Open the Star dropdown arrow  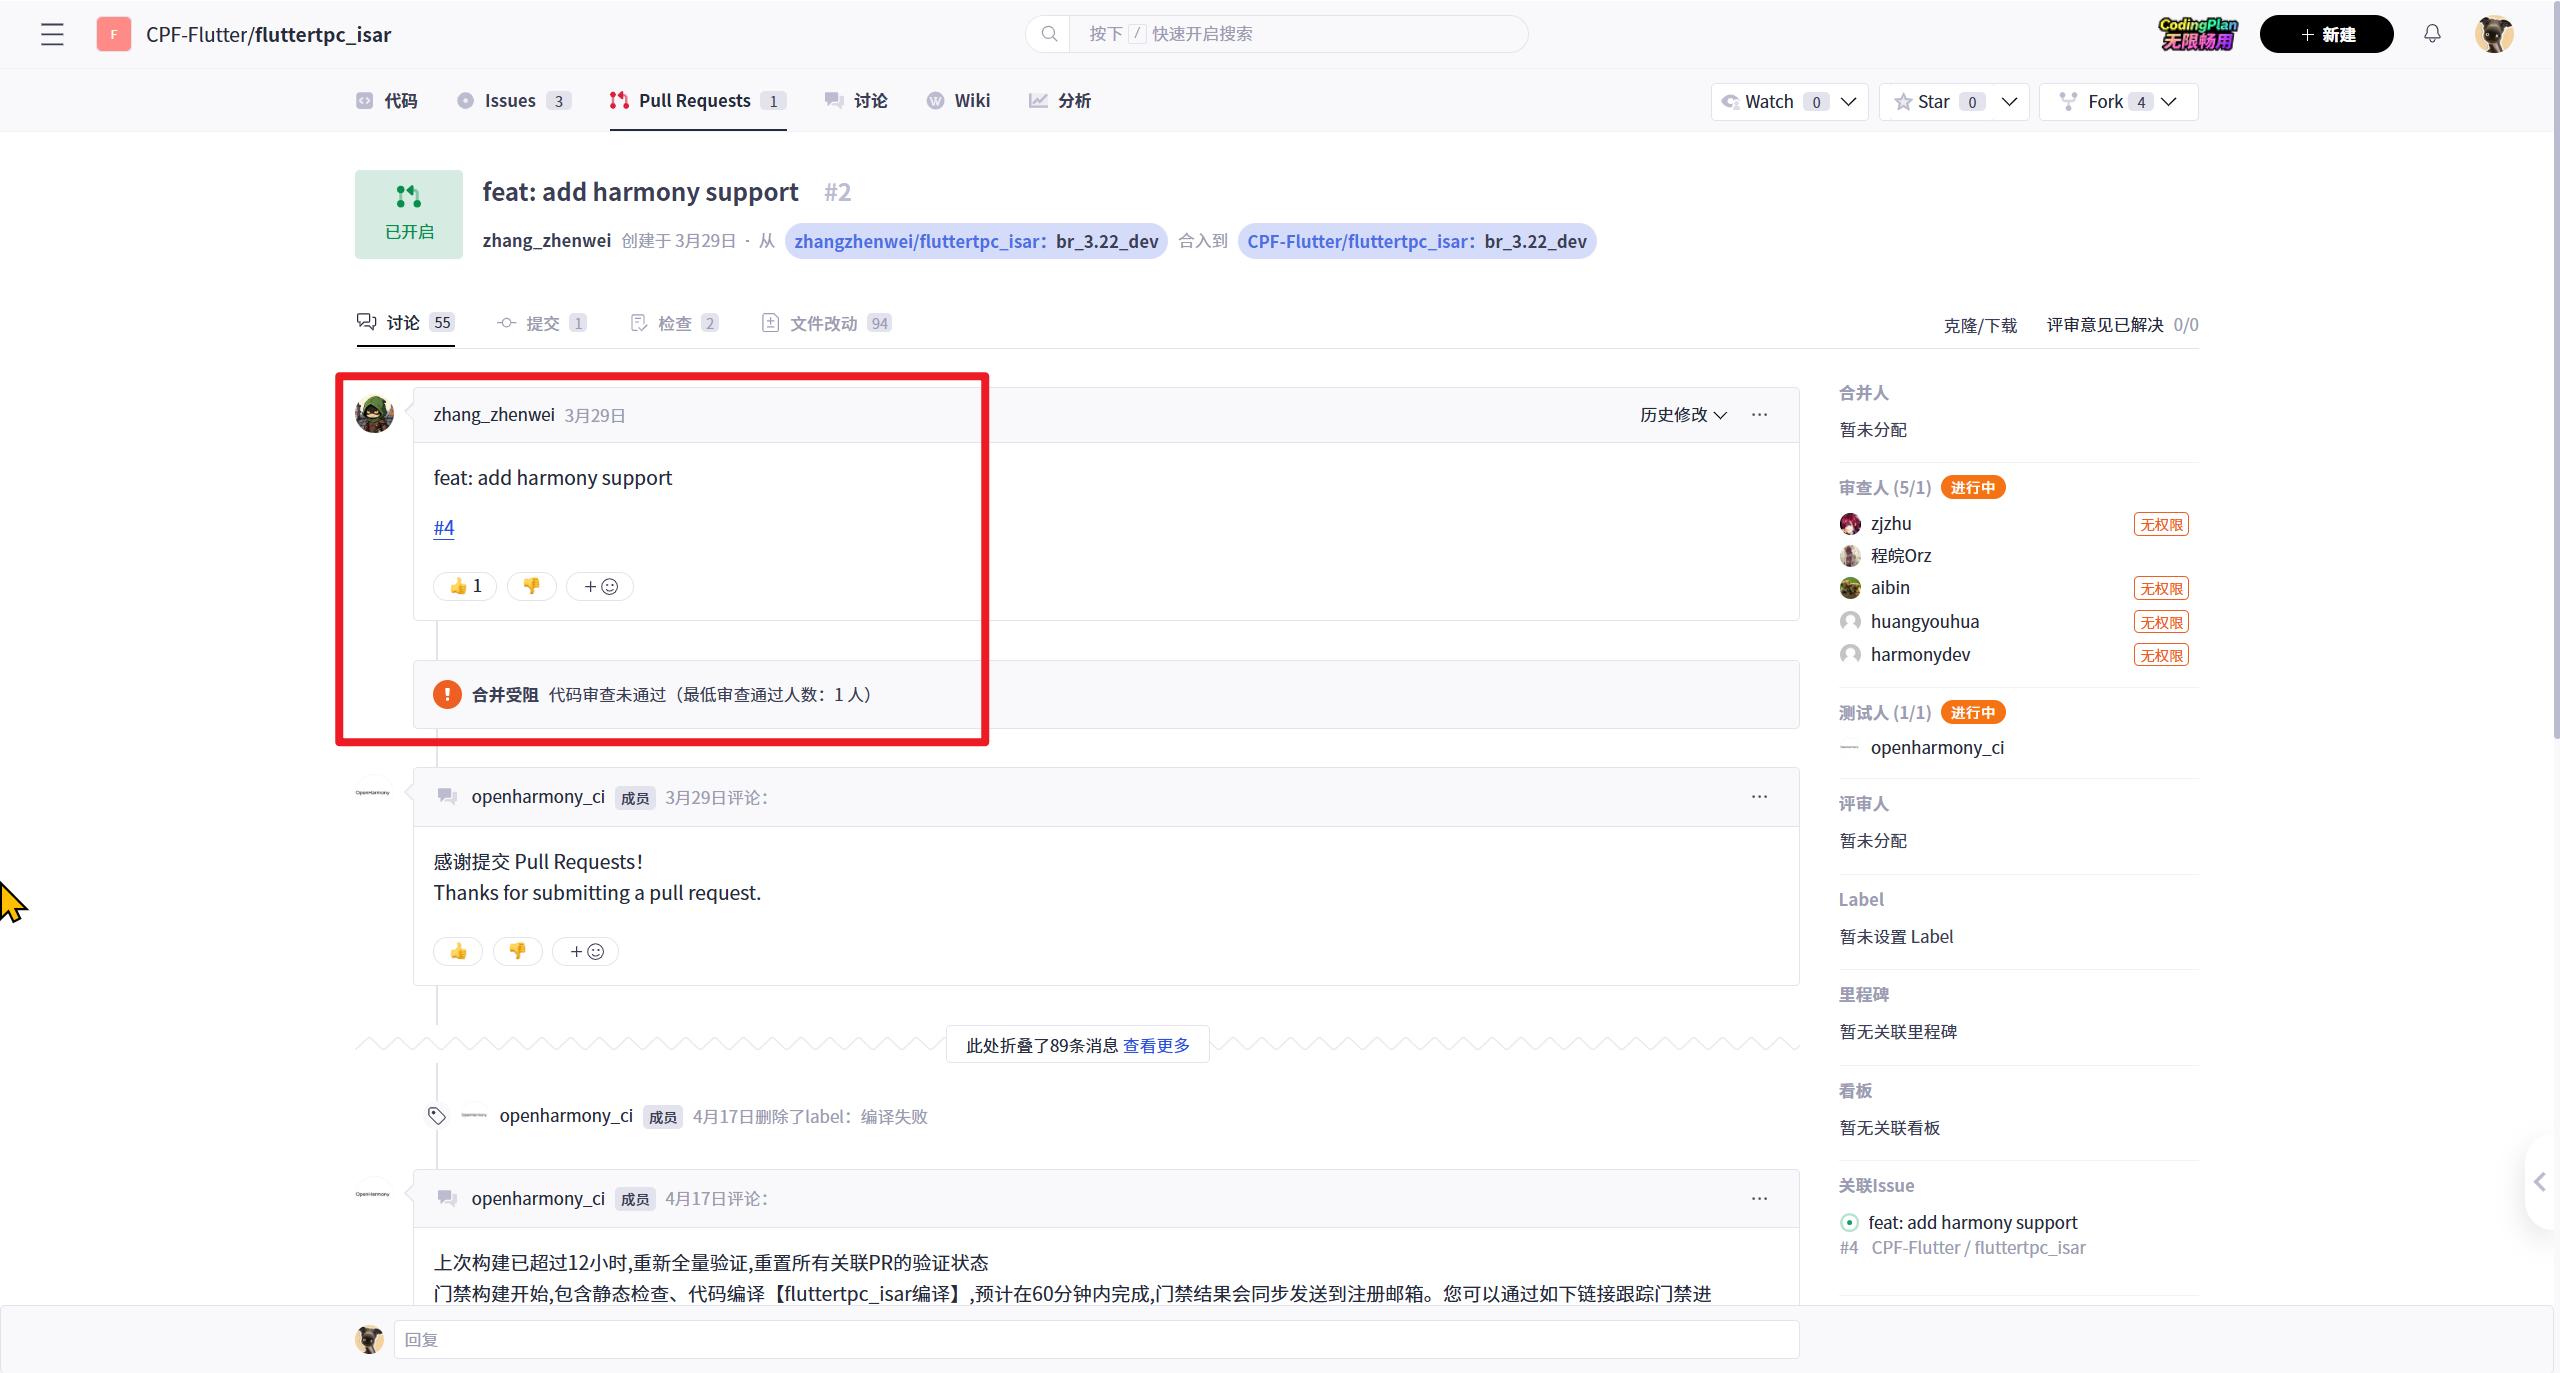(x=2009, y=102)
